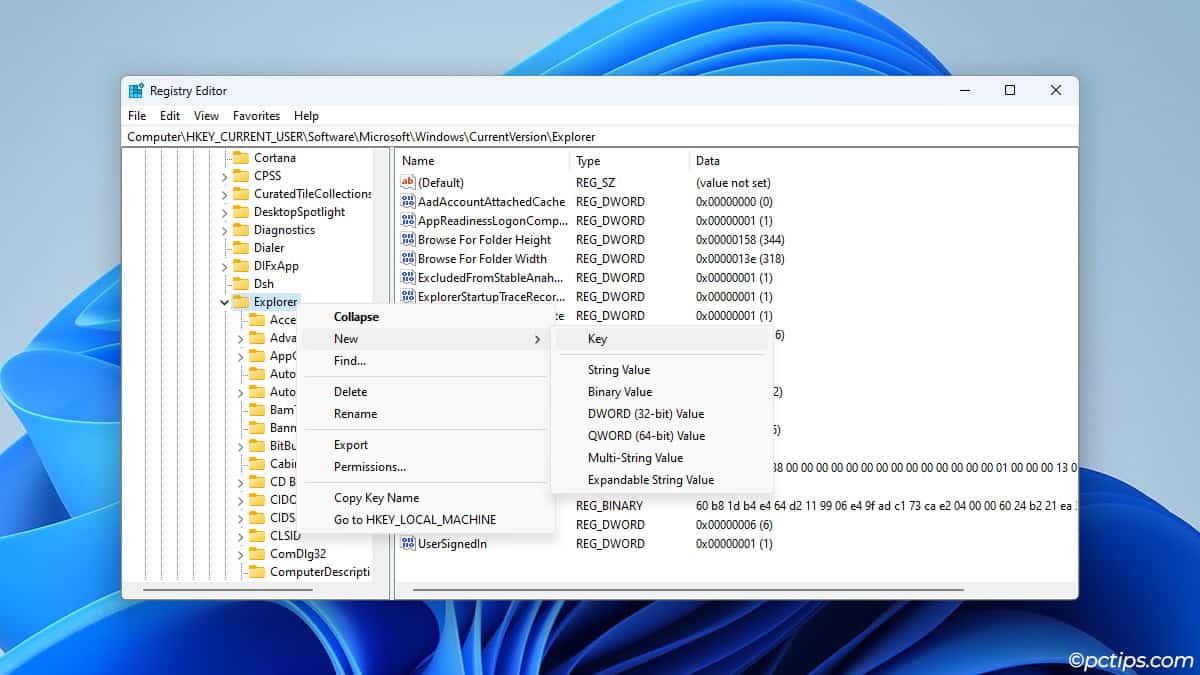Image resolution: width=1200 pixels, height=675 pixels.
Task: Click the (Default) string value icon
Action: (407, 182)
